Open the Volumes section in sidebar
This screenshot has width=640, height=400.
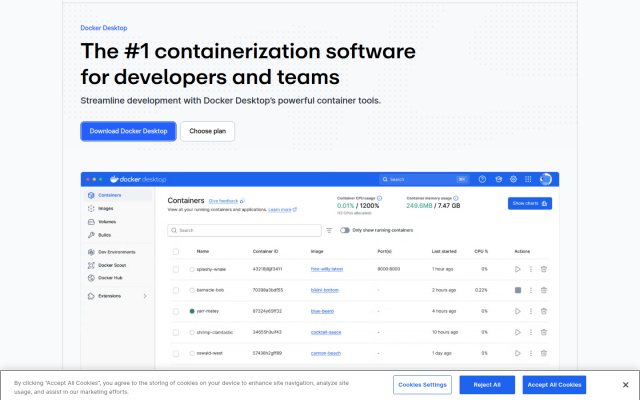coord(107,222)
